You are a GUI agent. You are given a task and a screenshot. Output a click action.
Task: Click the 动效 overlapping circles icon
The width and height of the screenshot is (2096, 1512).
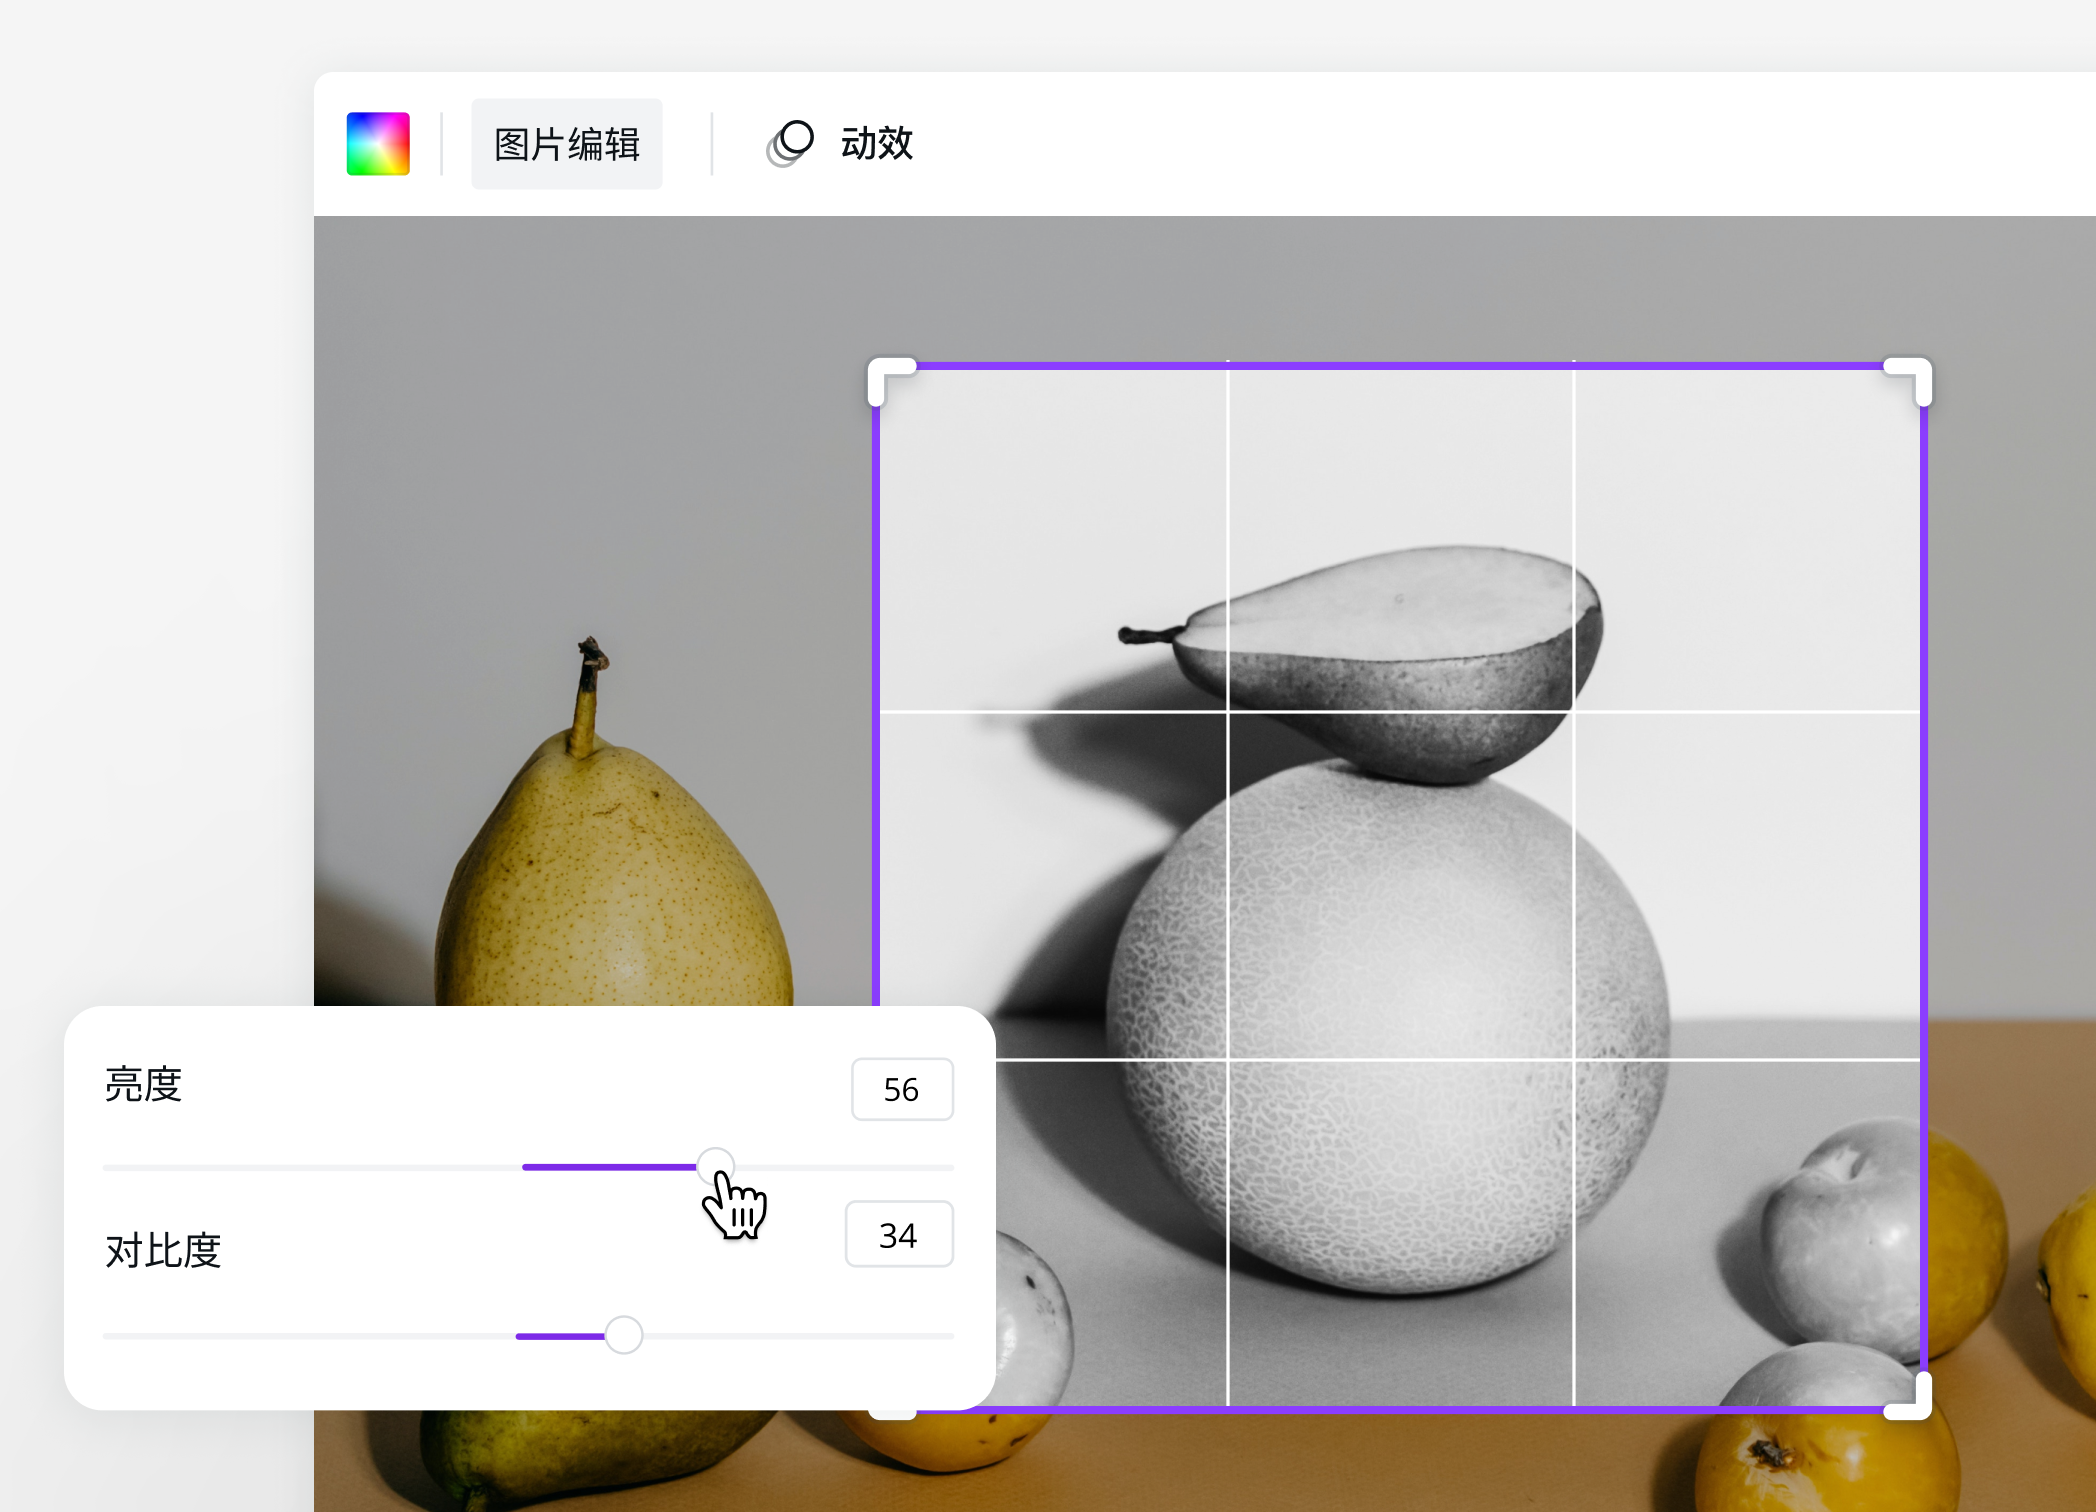point(790,144)
